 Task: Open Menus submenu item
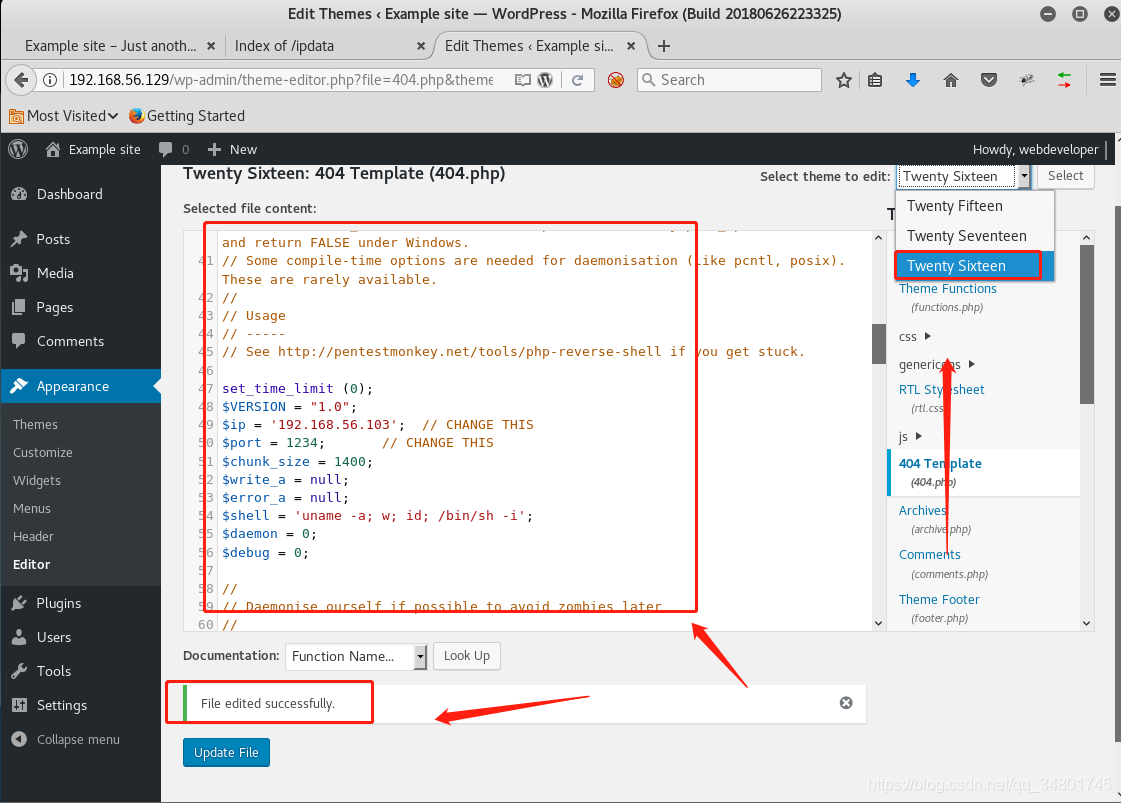[x=31, y=508]
